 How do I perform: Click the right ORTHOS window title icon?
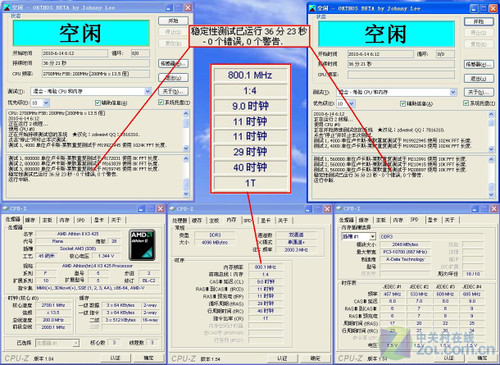tap(312, 8)
